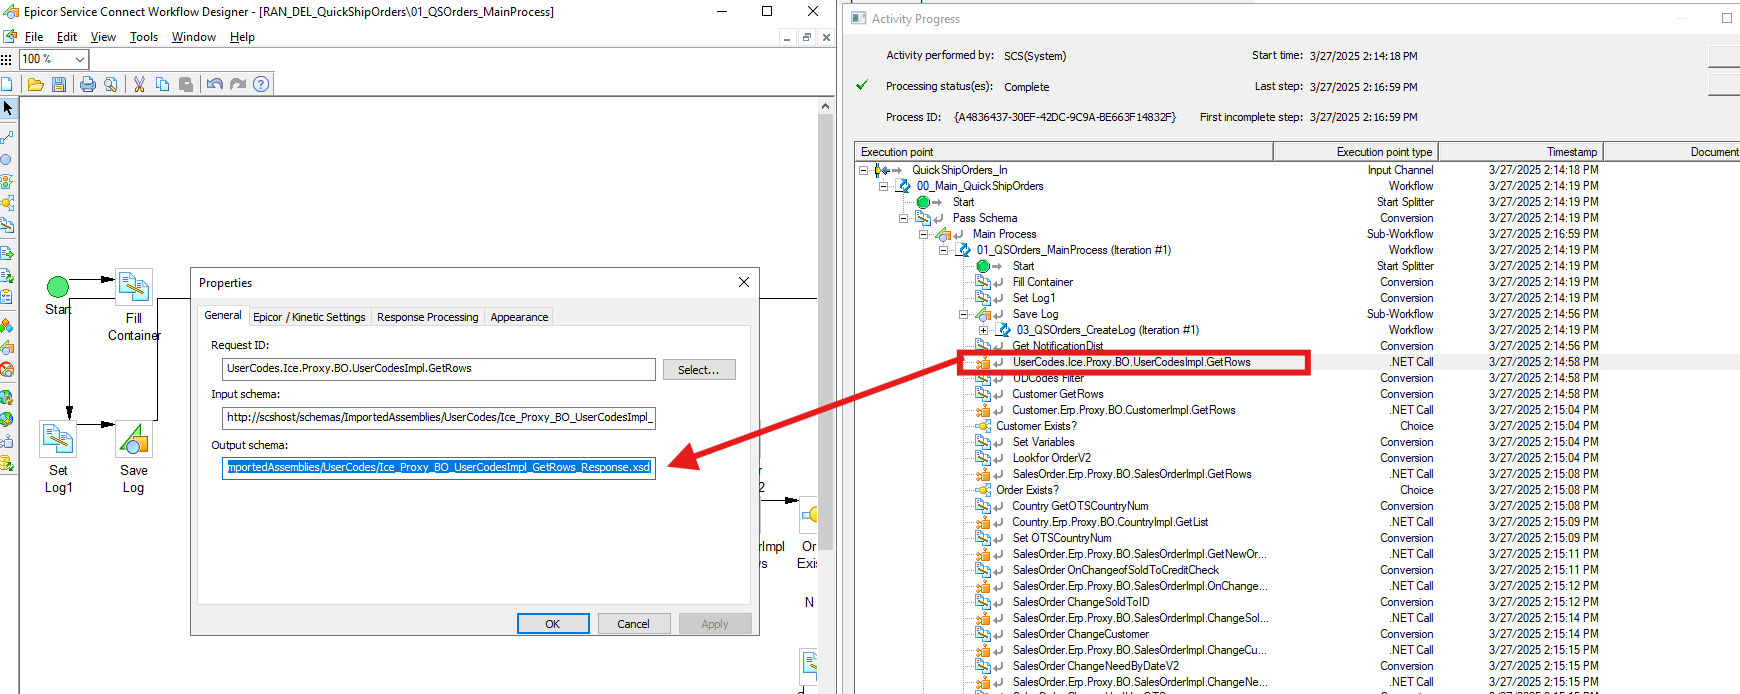Screen dimensions: 1740x694
Task: Choose the blue circle tool in the palette
Action: [x=6, y=160]
